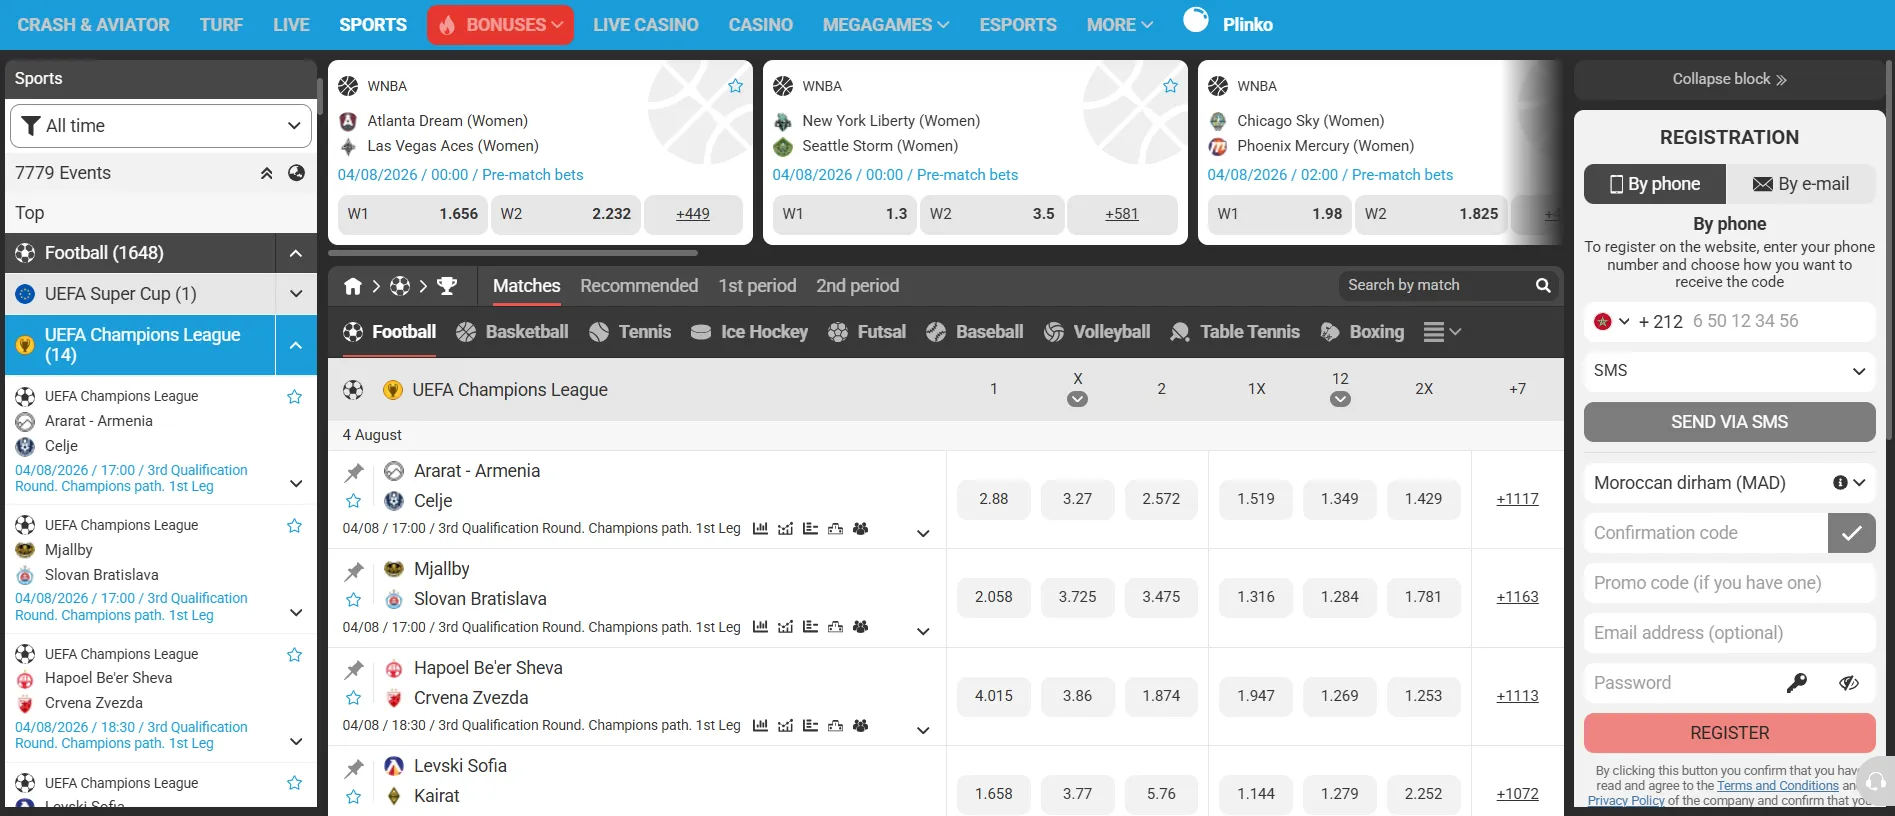The width and height of the screenshot is (1895, 816).
Task: Favorite the New York Liberty vs Seattle Storm card
Action: (1170, 86)
